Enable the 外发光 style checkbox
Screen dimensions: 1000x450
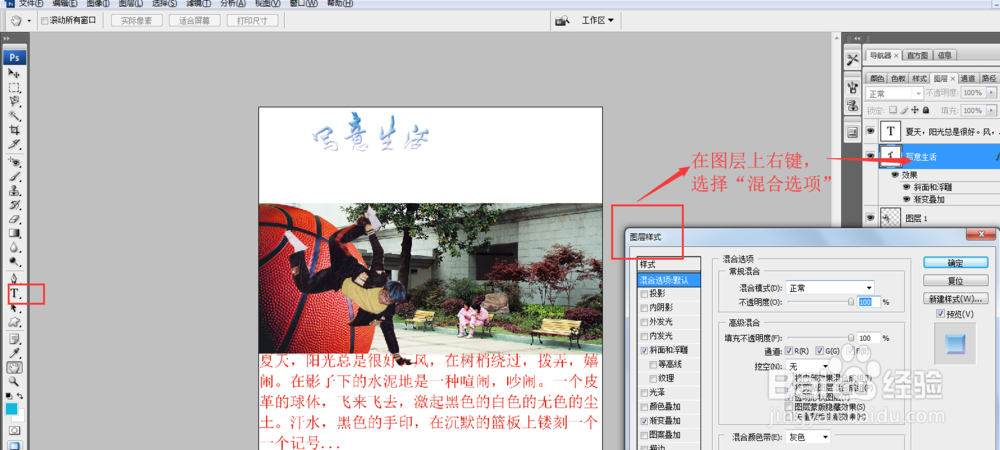tap(644, 322)
